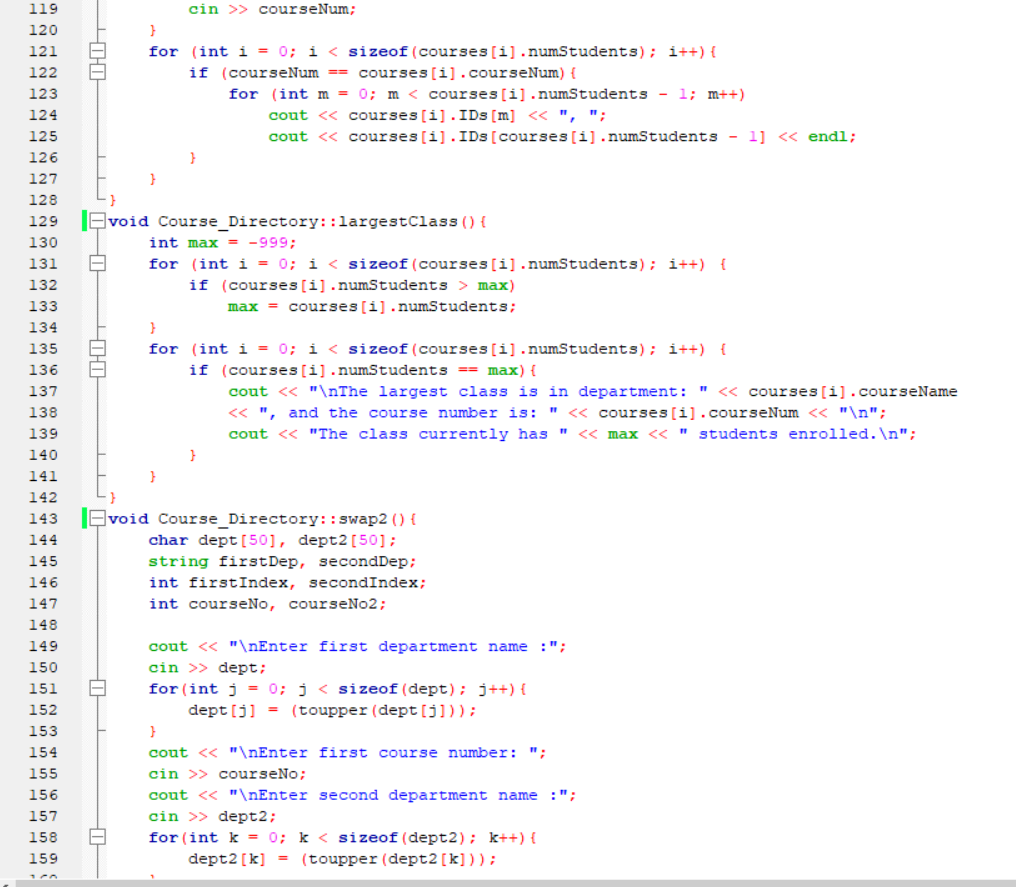1016x887 pixels.
Task: Click 'endl' on line 125
Action: pyautogui.click(x=827, y=136)
